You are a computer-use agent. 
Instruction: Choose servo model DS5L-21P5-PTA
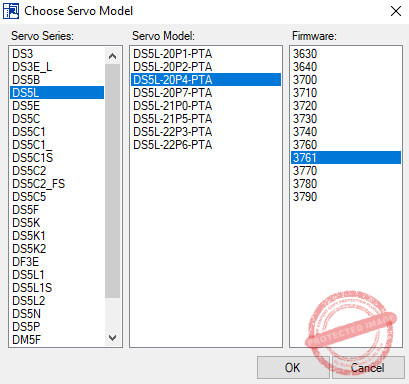pos(206,119)
